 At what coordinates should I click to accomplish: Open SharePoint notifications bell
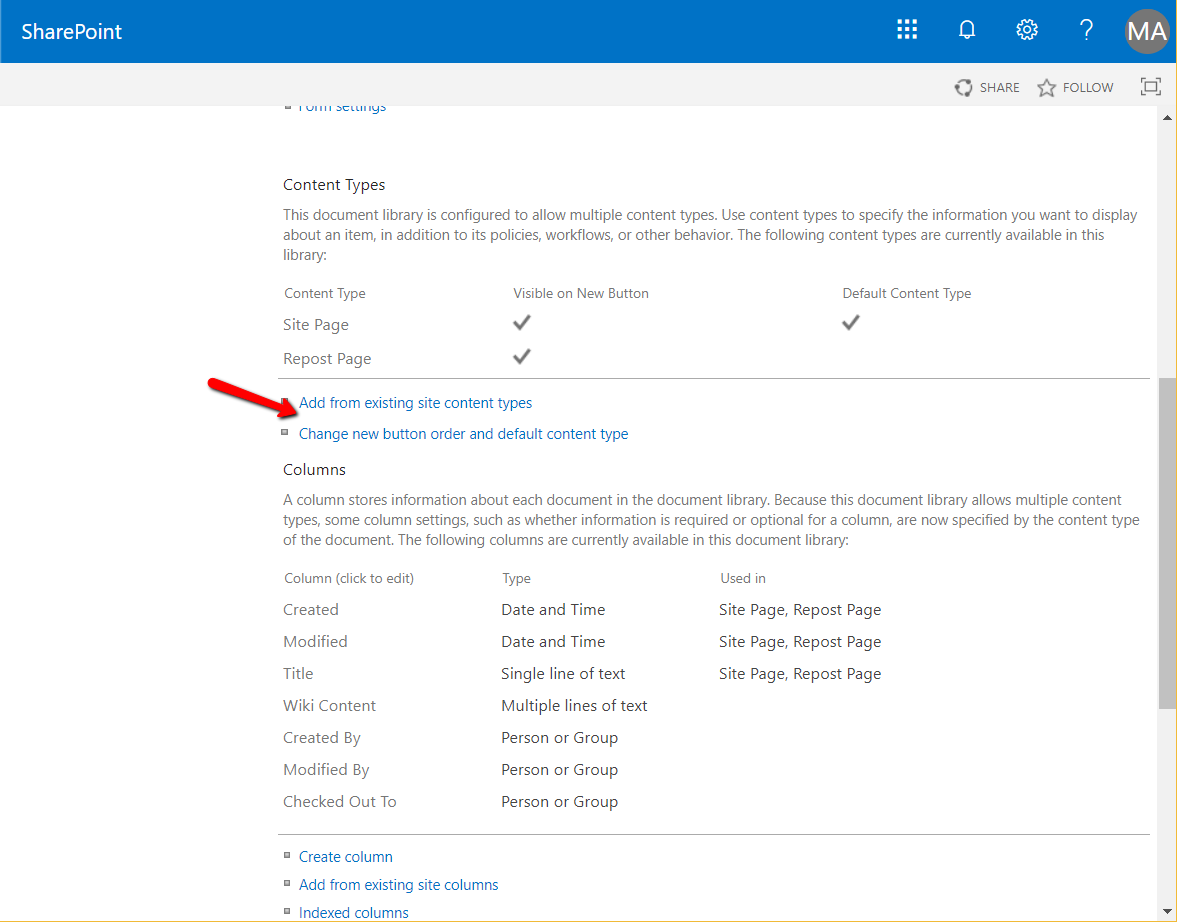(966, 29)
